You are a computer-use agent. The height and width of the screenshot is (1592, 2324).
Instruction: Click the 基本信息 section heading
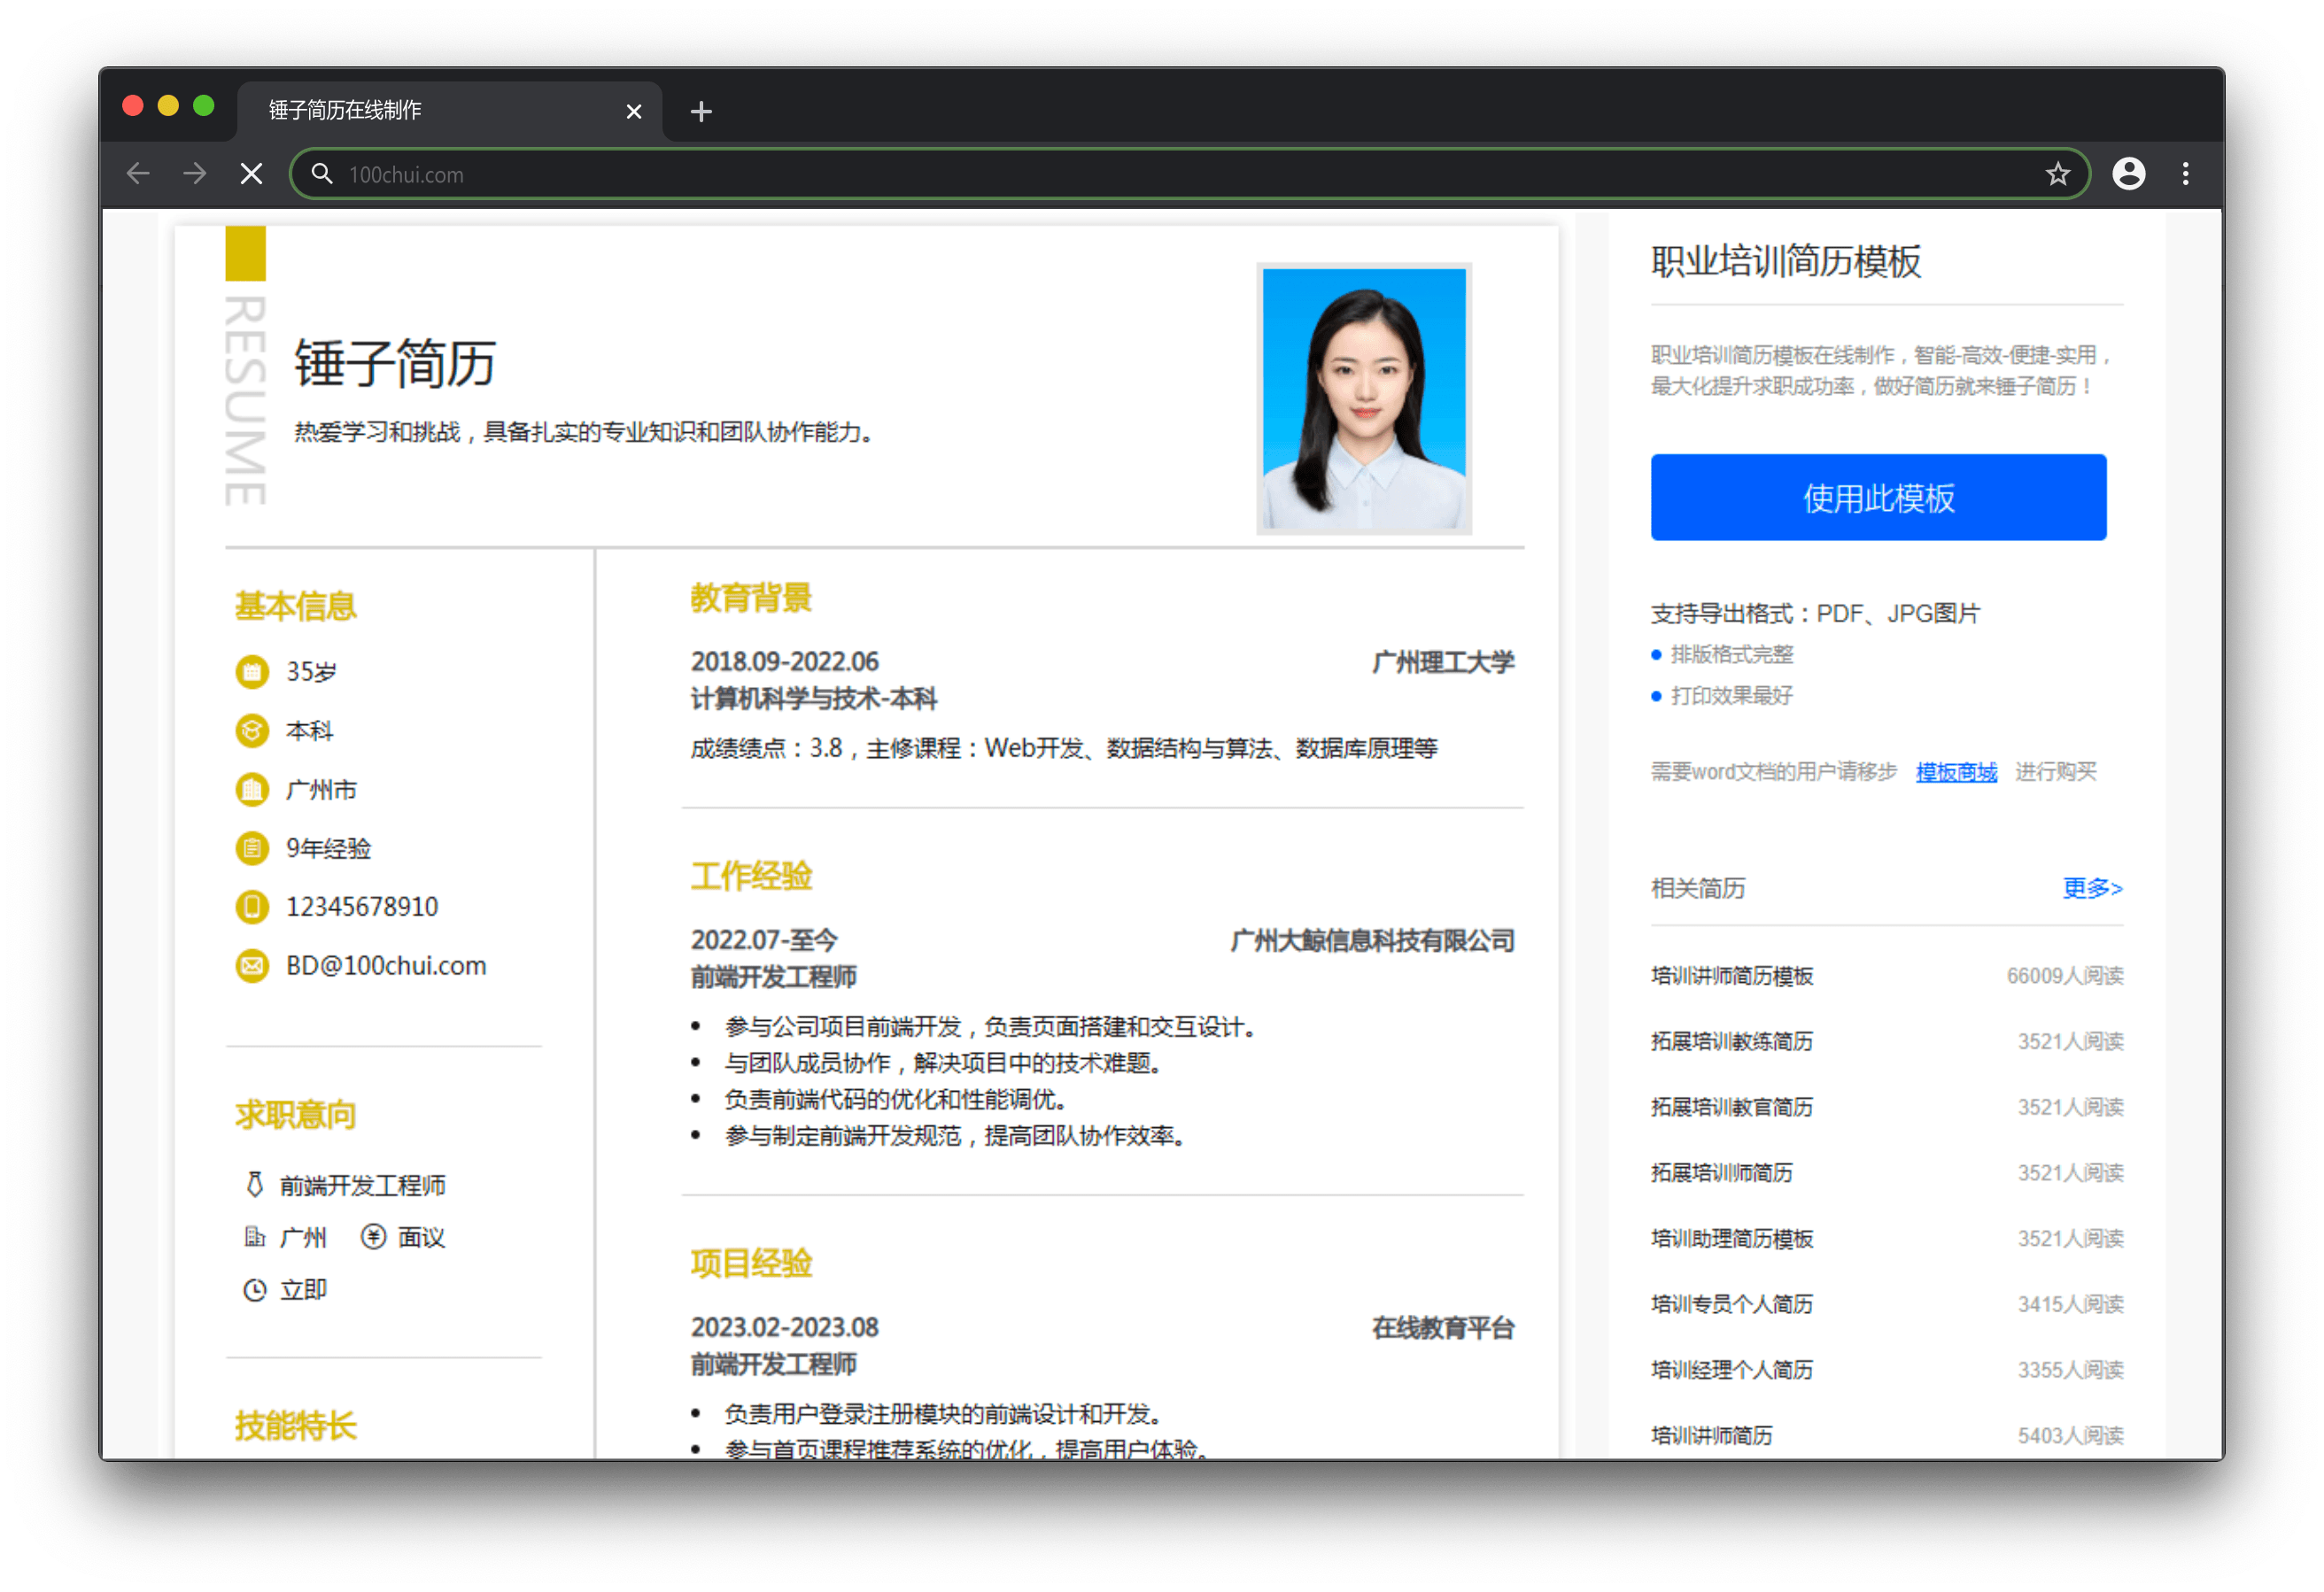(295, 606)
